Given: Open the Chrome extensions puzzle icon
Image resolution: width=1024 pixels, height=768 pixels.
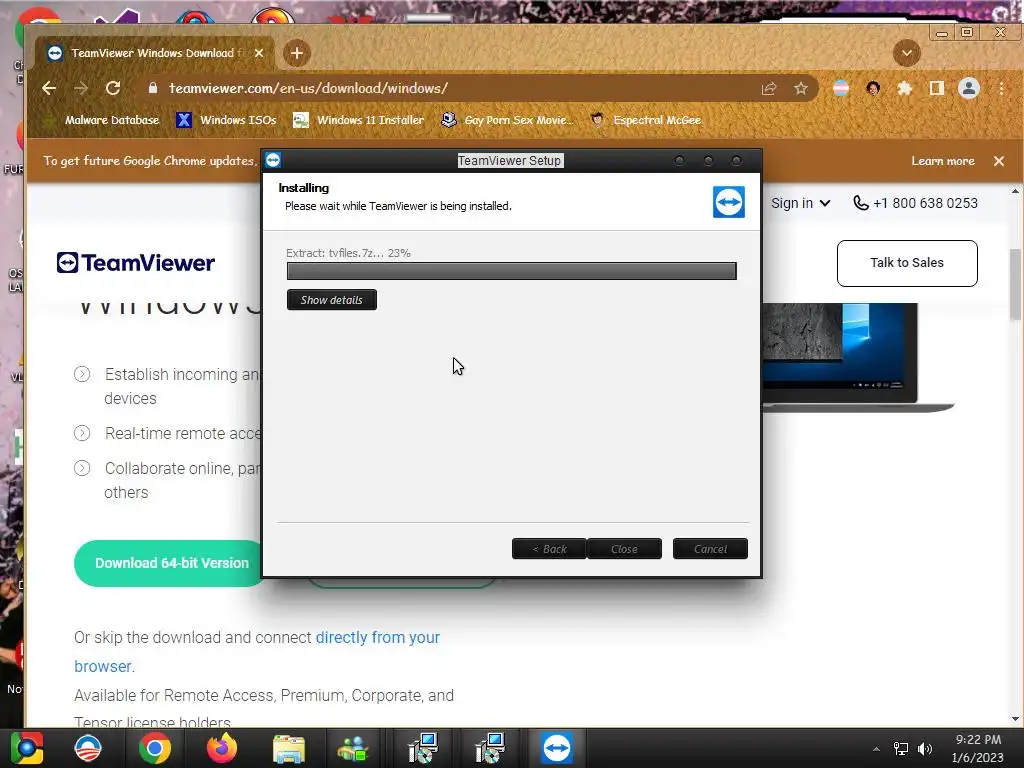Looking at the screenshot, I should pos(904,88).
